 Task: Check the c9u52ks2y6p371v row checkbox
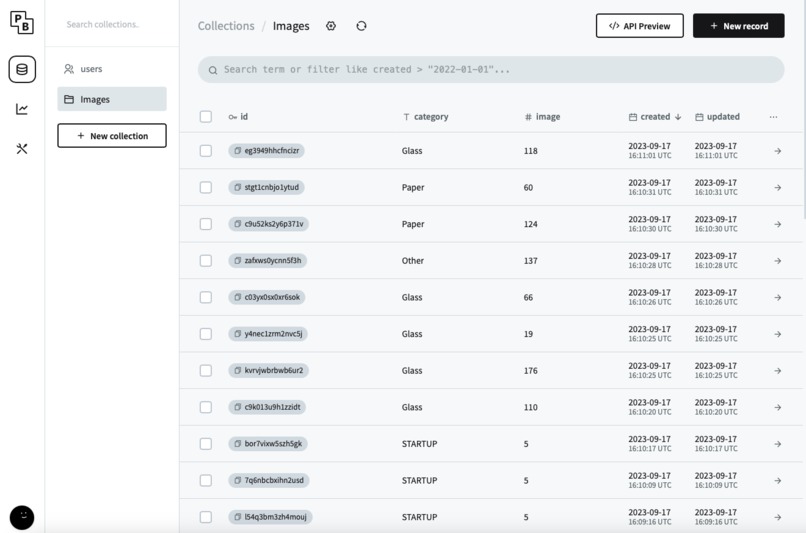206,224
